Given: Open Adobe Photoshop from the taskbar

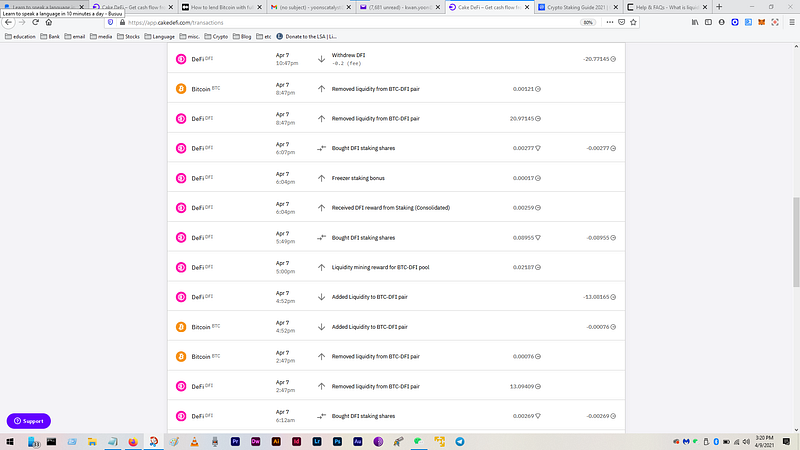Looking at the screenshot, I should point(337,441).
